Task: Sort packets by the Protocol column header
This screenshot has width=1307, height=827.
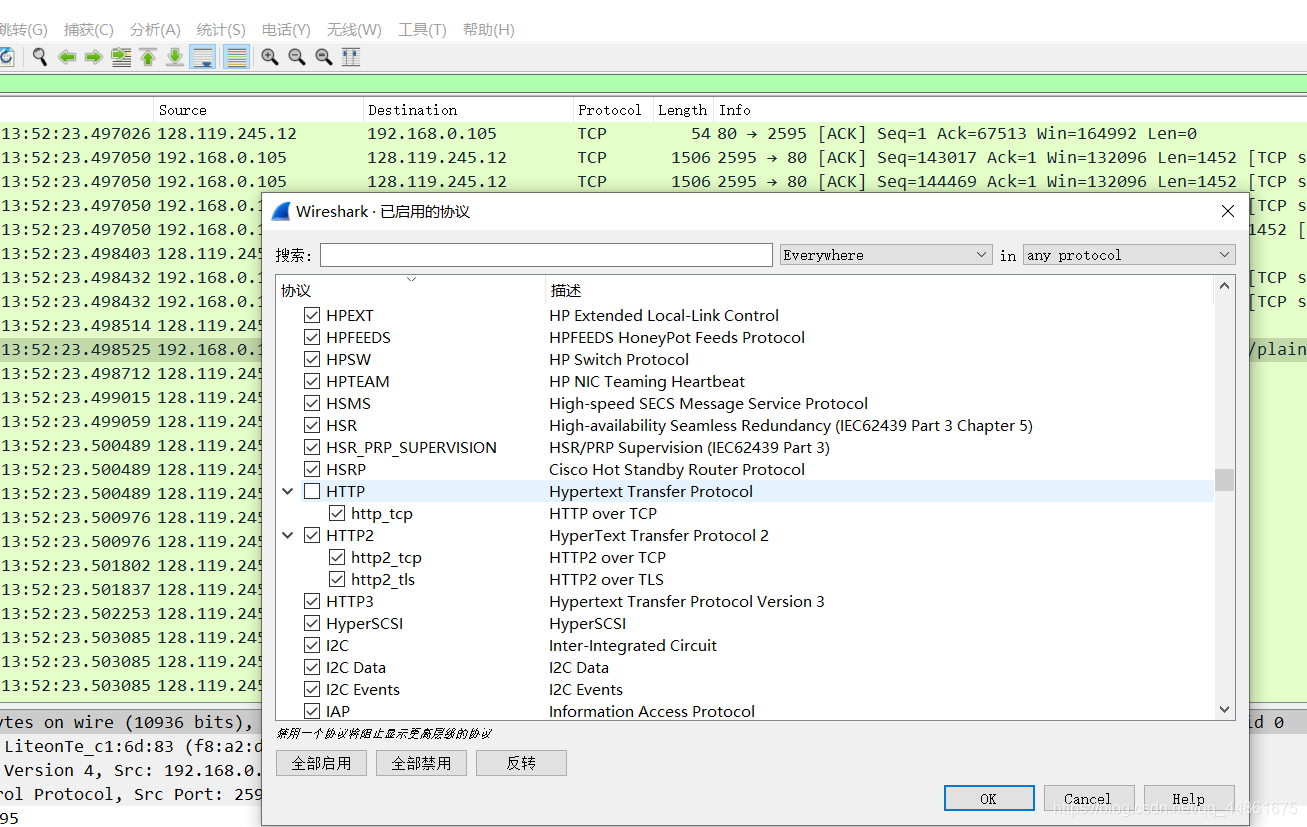Action: 613,110
